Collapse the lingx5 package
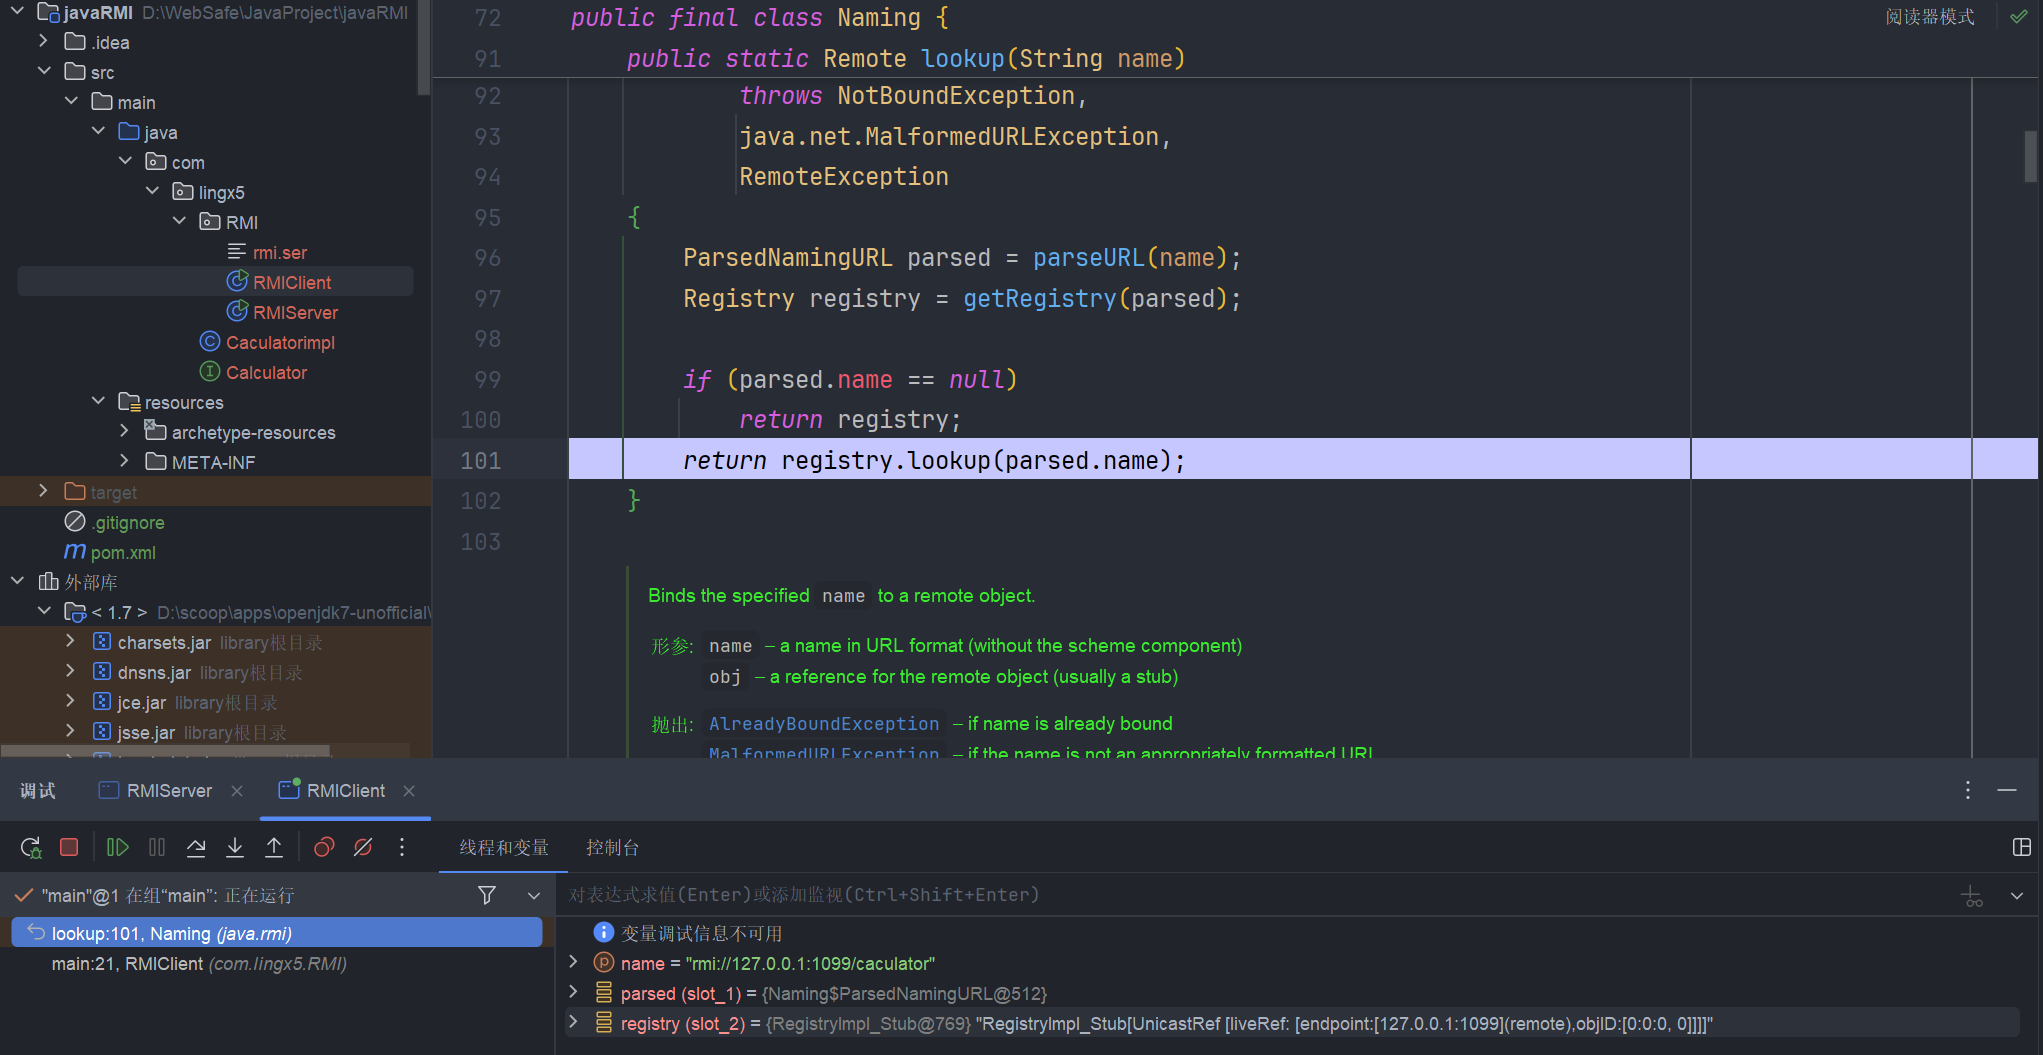Image resolution: width=2043 pixels, height=1055 pixels. 152,191
